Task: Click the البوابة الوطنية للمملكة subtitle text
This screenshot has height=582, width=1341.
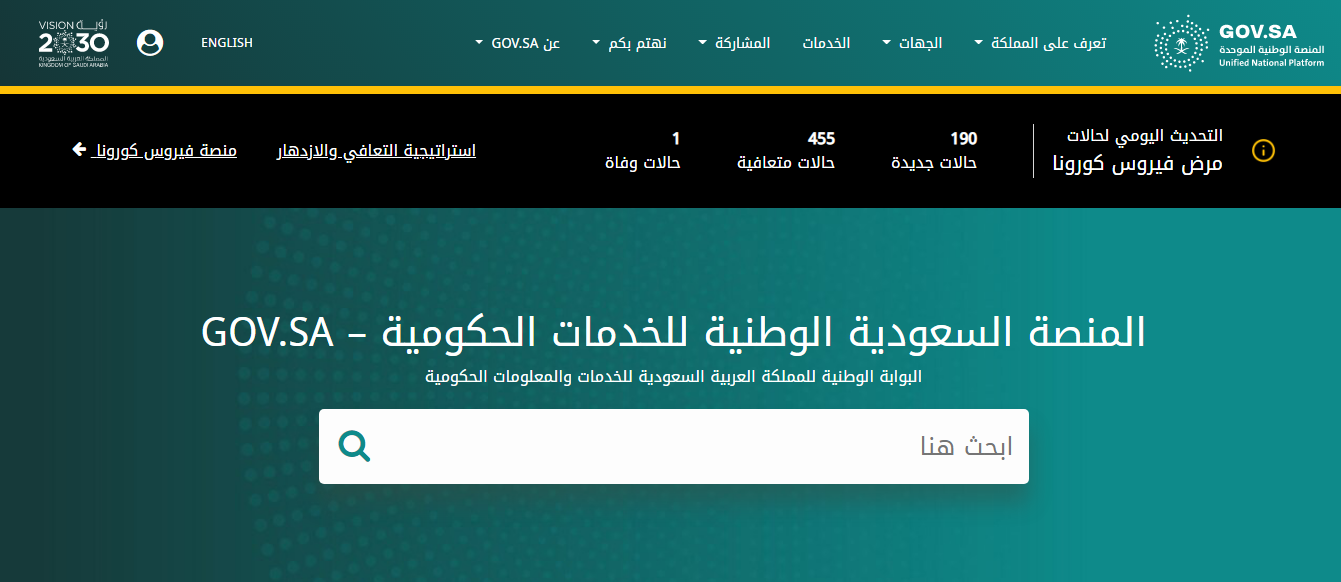Action: click(x=673, y=378)
